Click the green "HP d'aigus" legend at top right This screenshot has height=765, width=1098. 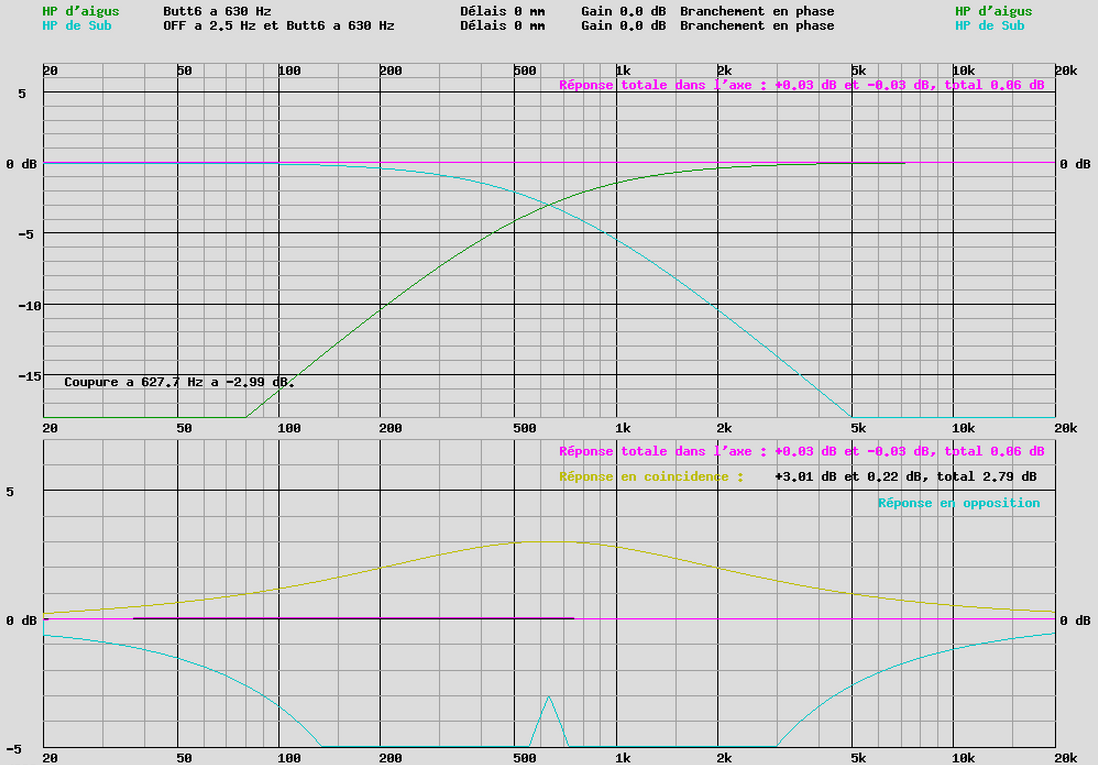tap(994, 11)
